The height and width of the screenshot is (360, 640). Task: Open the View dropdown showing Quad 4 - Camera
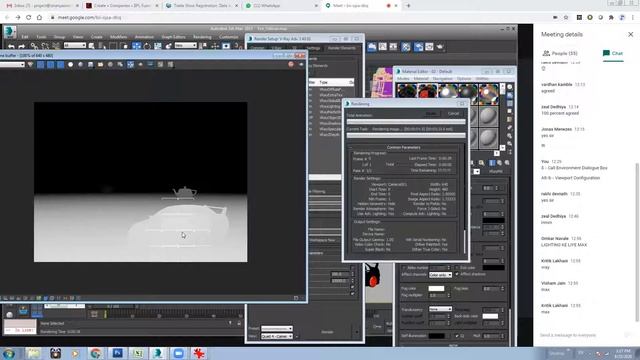pyautogui.click(x=277, y=336)
